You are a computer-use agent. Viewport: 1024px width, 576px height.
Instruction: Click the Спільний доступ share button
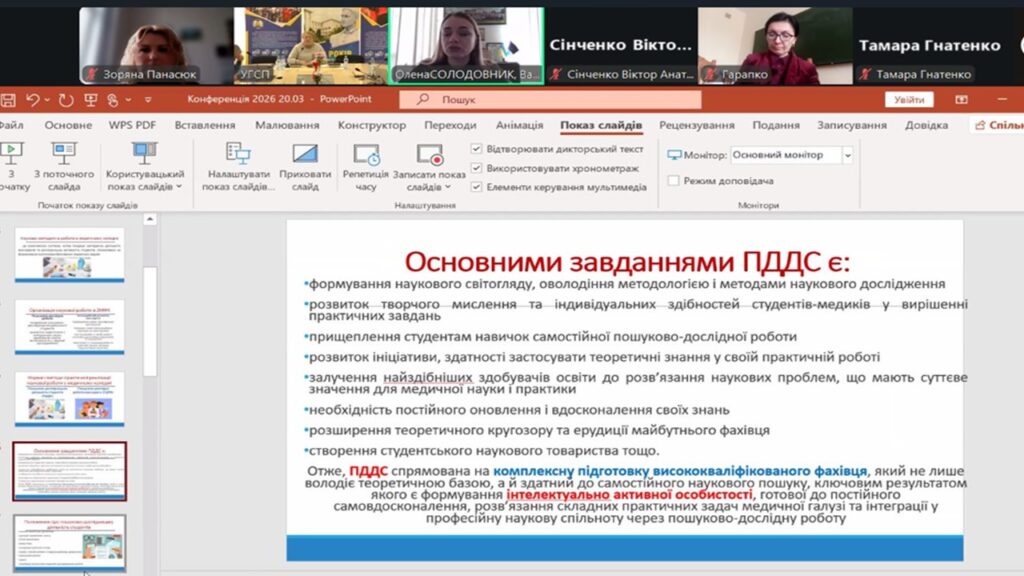(x=998, y=125)
